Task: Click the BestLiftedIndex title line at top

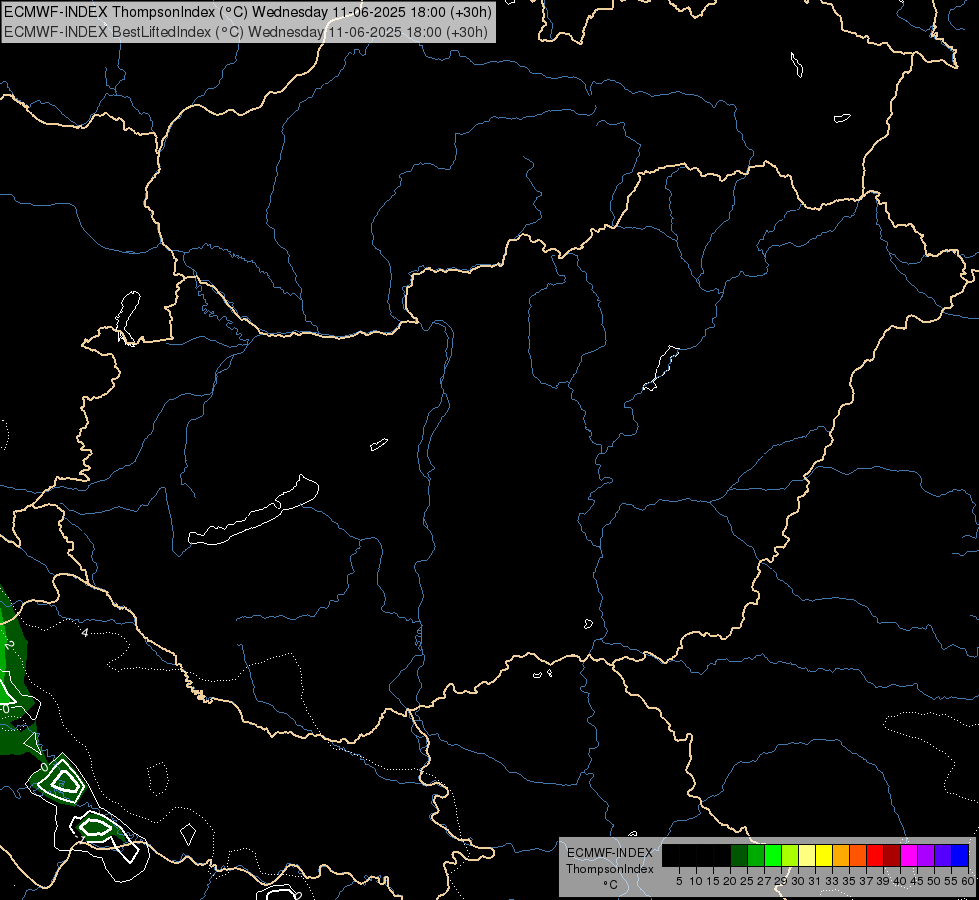Action: point(246,32)
